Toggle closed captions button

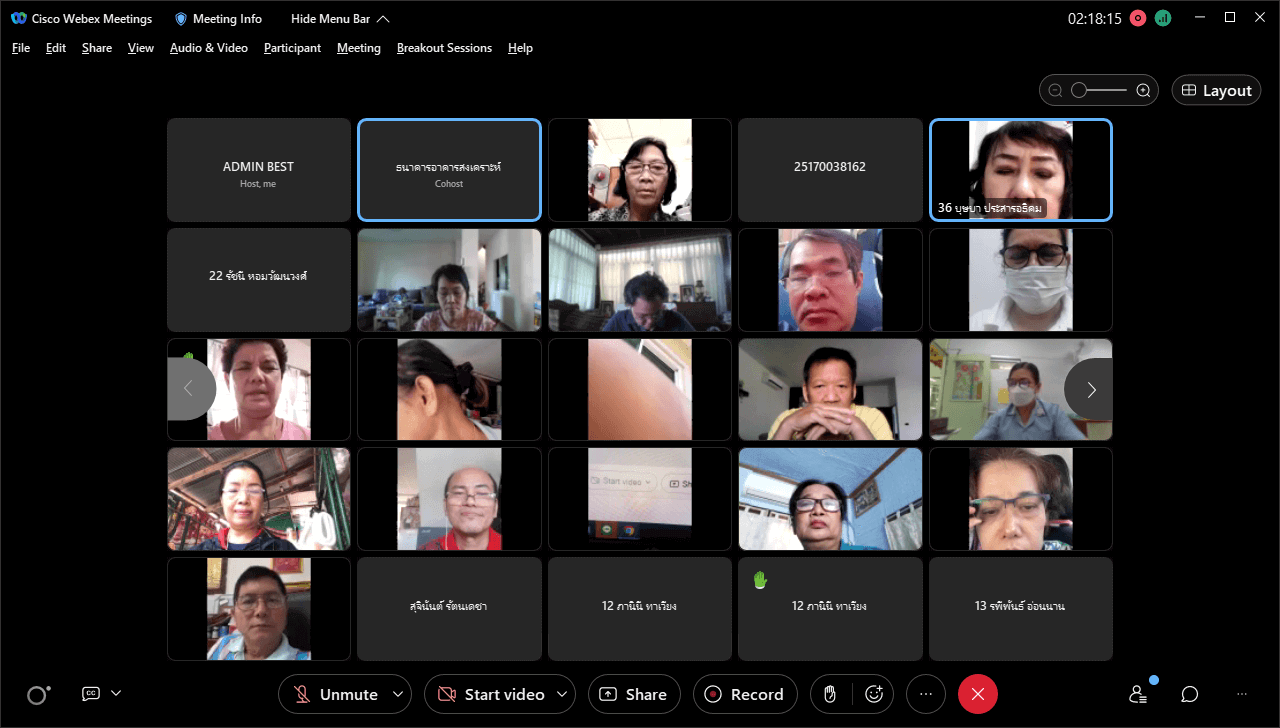(x=91, y=693)
